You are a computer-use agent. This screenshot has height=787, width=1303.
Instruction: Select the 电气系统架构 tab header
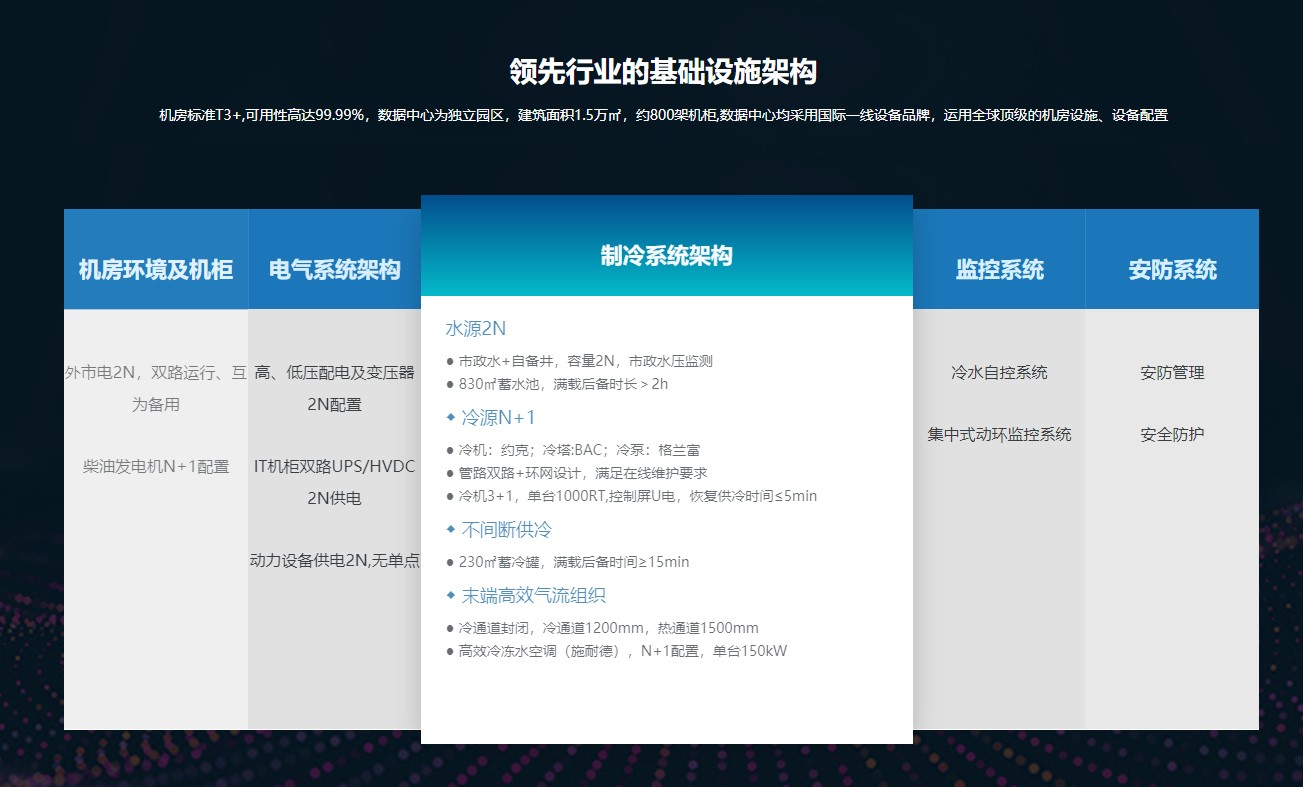pyautogui.click(x=335, y=259)
